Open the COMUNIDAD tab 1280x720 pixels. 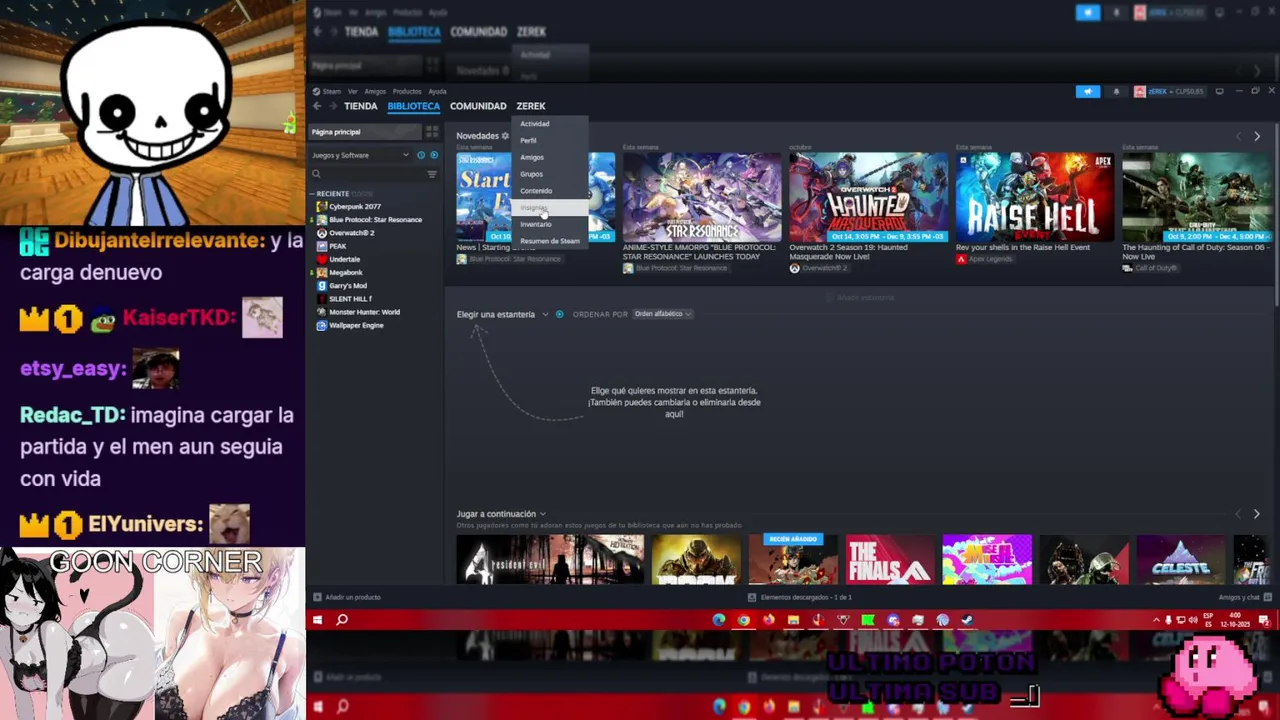(x=478, y=106)
